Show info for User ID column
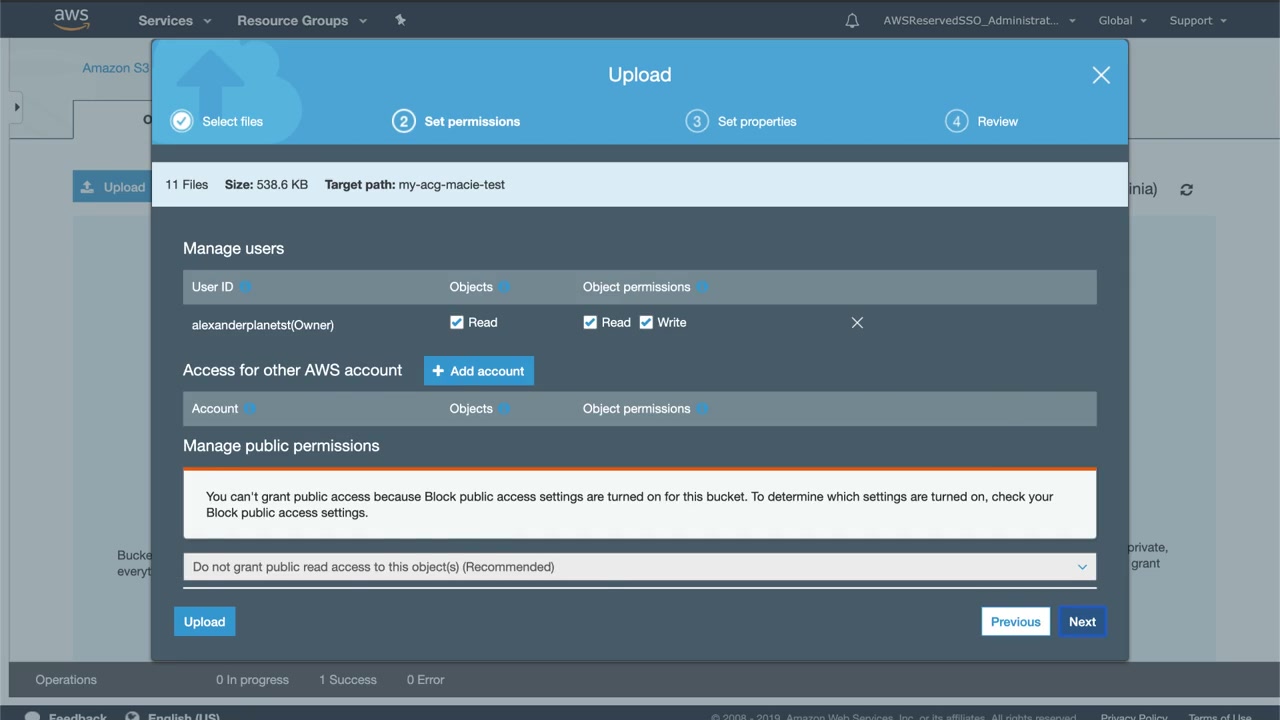The image size is (1280, 720). pyautogui.click(x=245, y=287)
